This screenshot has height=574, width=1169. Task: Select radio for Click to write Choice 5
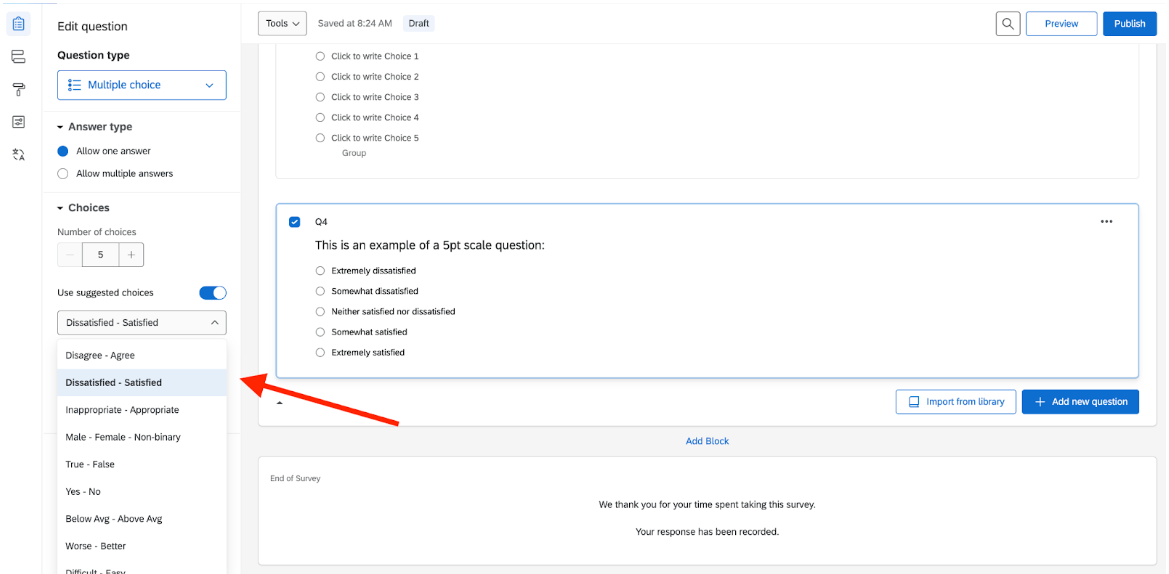pos(321,138)
